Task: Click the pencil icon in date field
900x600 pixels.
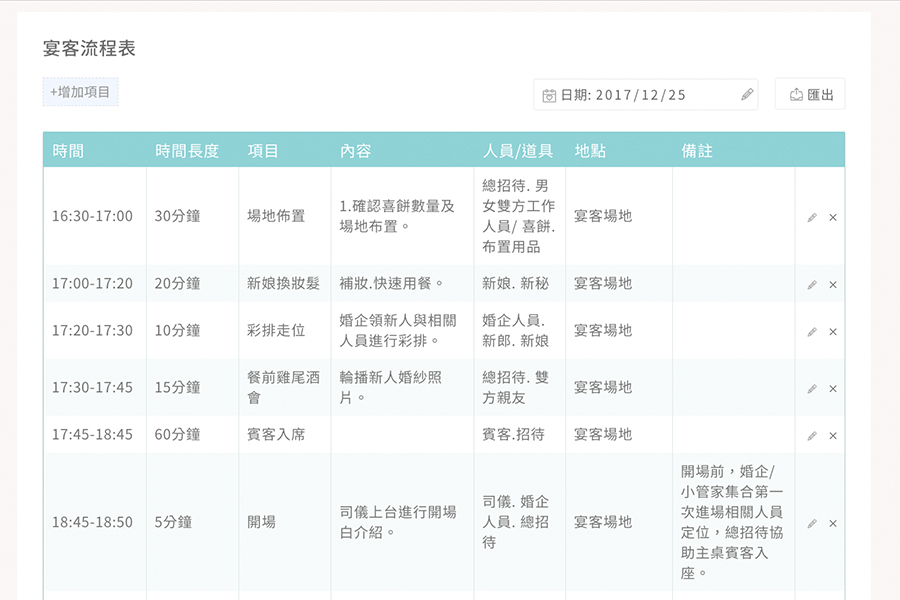Action: point(747,94)
